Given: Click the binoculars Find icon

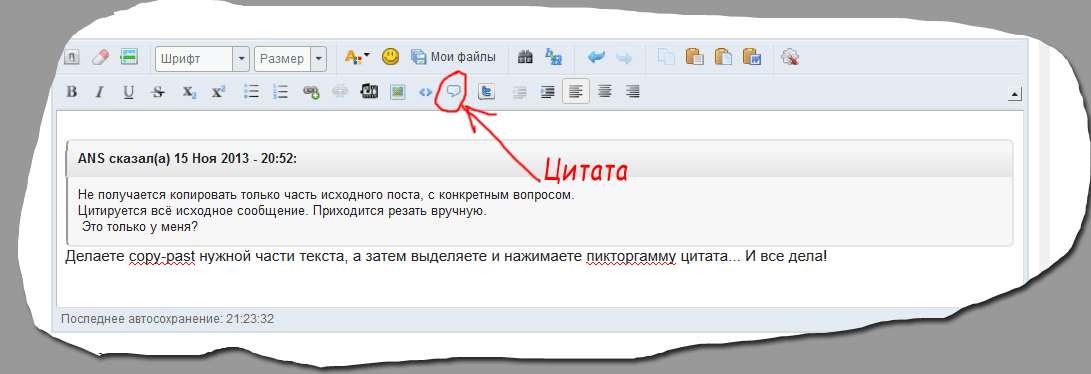Looking at the screenshot, I should 525,58.
